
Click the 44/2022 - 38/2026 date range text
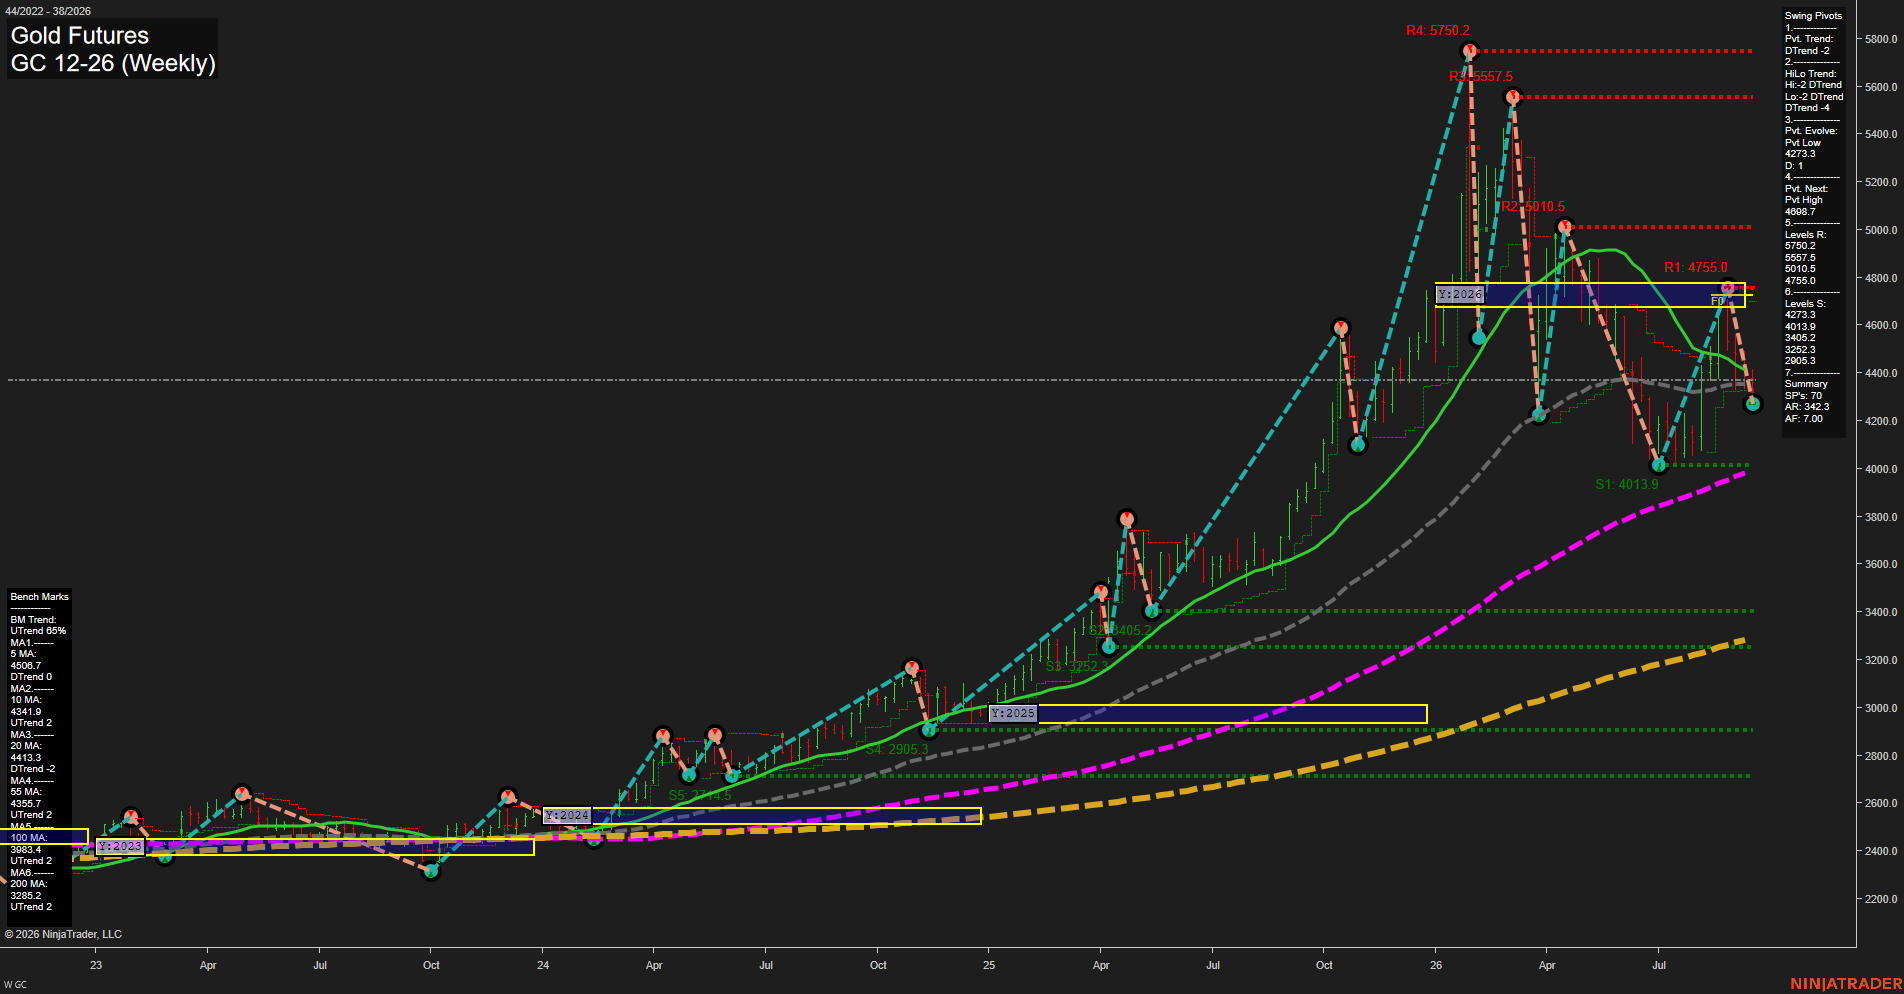pyautogui.click(x=48, y=11)
